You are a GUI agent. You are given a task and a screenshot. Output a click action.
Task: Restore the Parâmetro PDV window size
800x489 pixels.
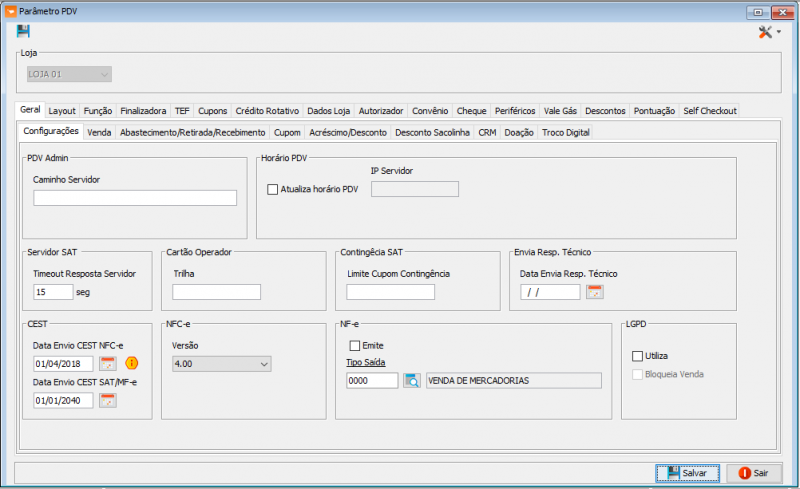[758, 12]
